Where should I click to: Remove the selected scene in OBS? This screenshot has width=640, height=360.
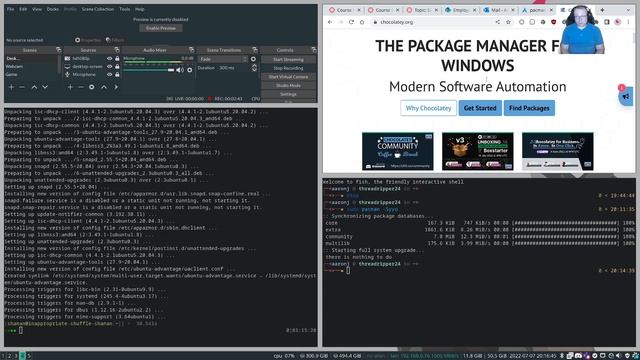click(x=22, y=87)
